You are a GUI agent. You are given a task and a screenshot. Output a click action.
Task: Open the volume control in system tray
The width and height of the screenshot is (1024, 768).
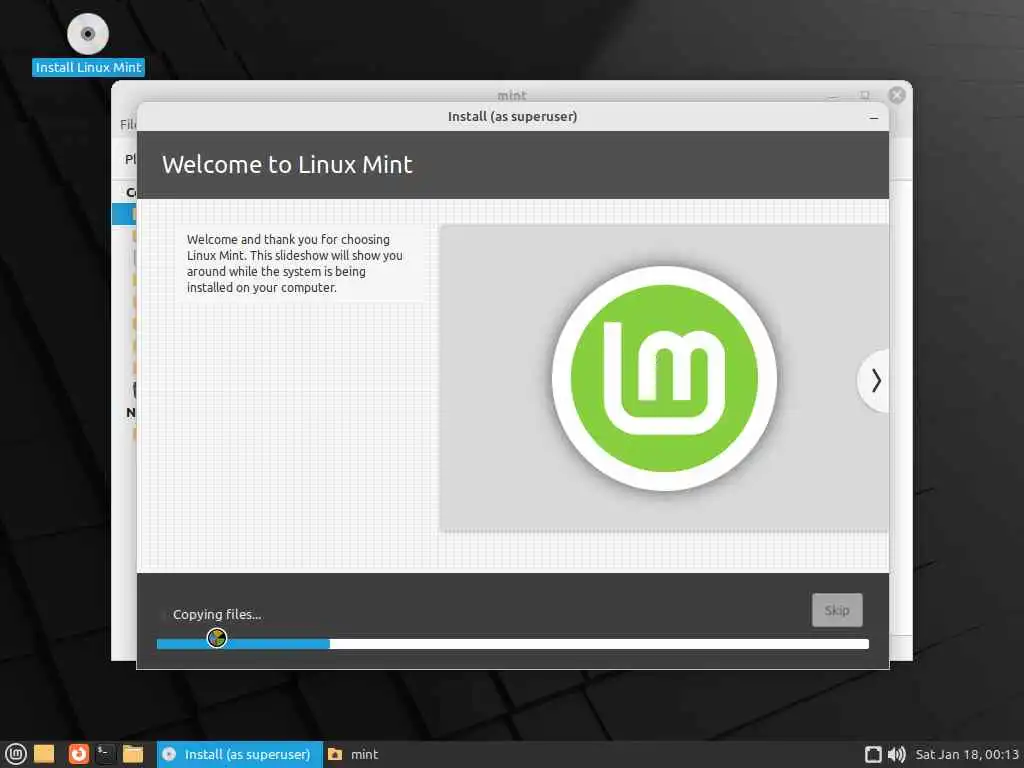(x=897, y=754)
